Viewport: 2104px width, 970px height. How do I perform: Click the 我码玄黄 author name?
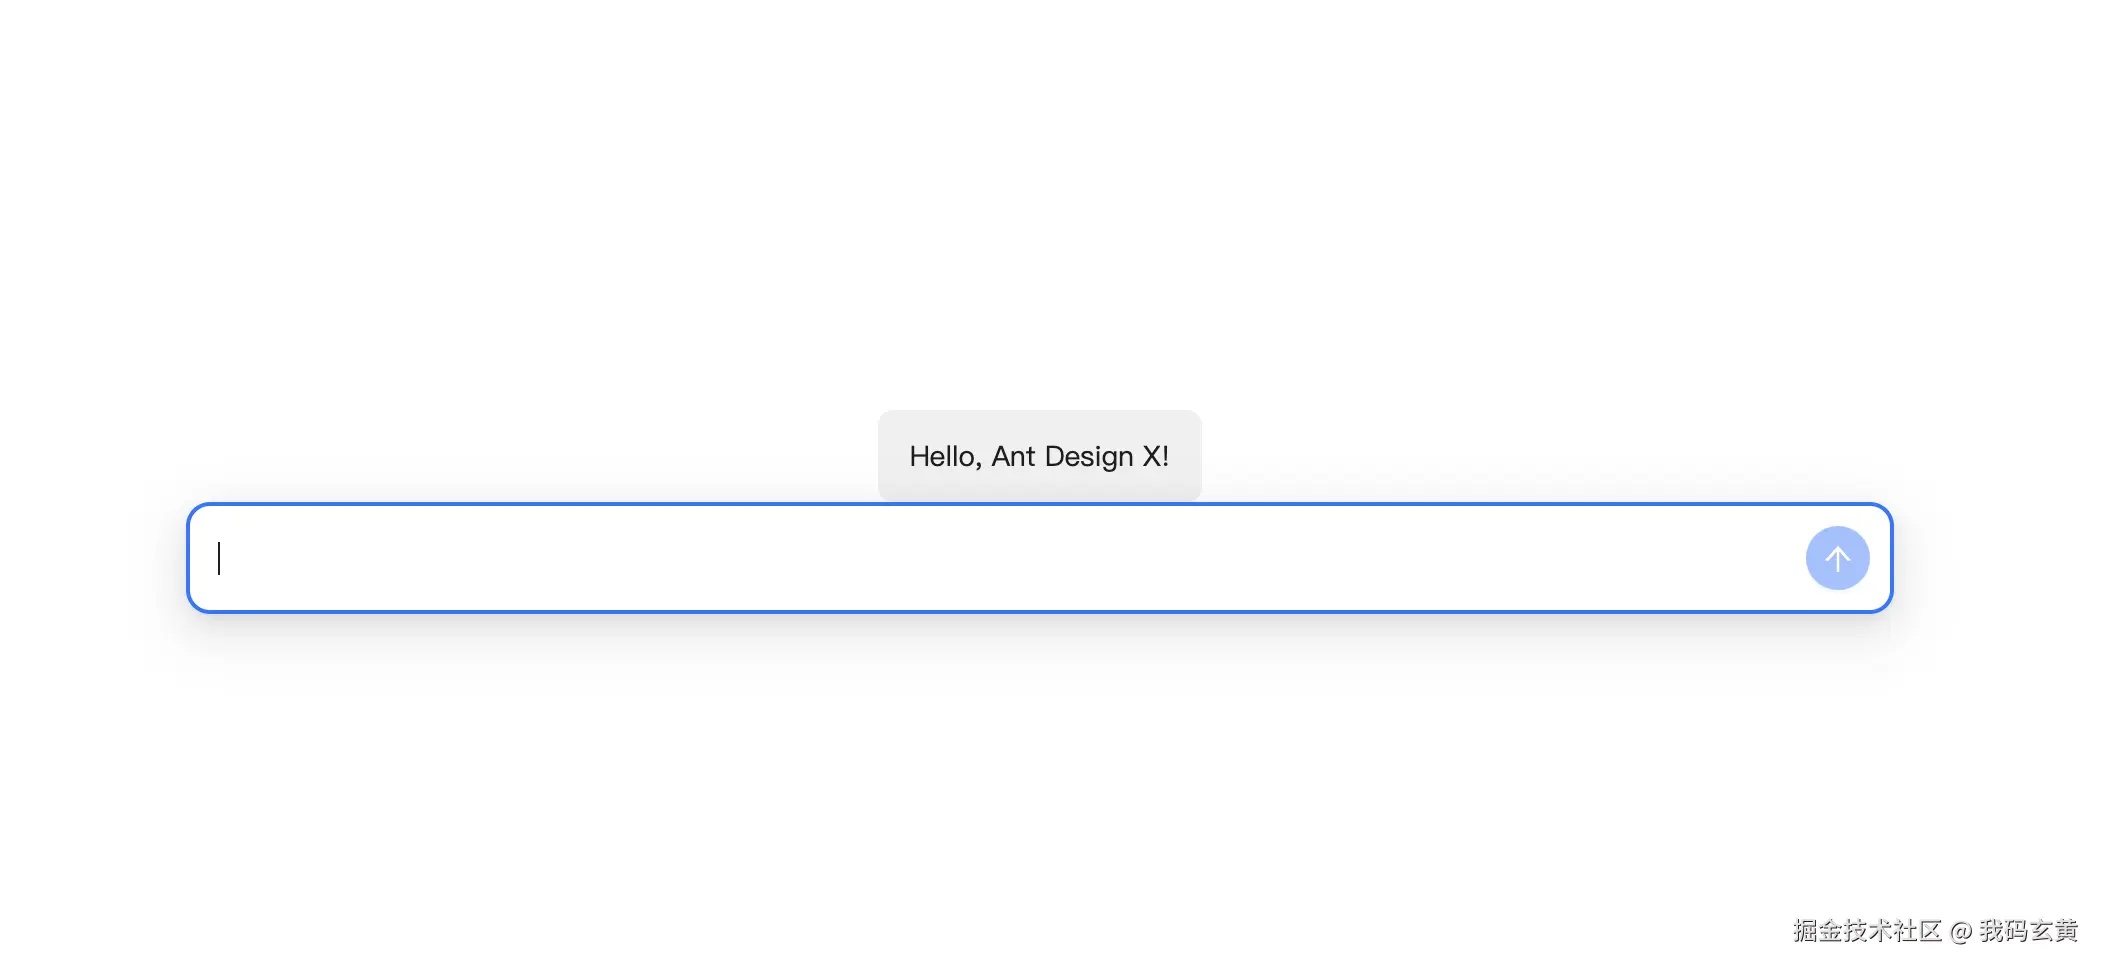(x=2028, y=931)
